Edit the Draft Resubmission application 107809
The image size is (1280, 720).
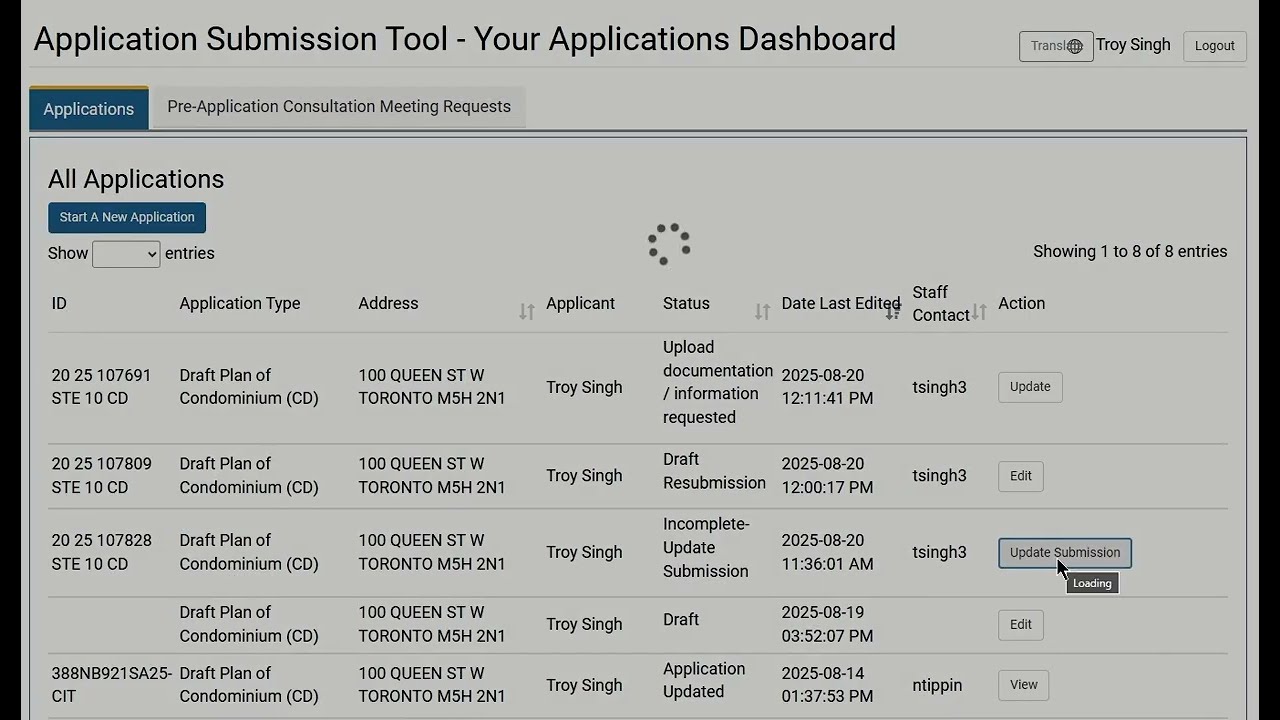(x=1020, y=476)
